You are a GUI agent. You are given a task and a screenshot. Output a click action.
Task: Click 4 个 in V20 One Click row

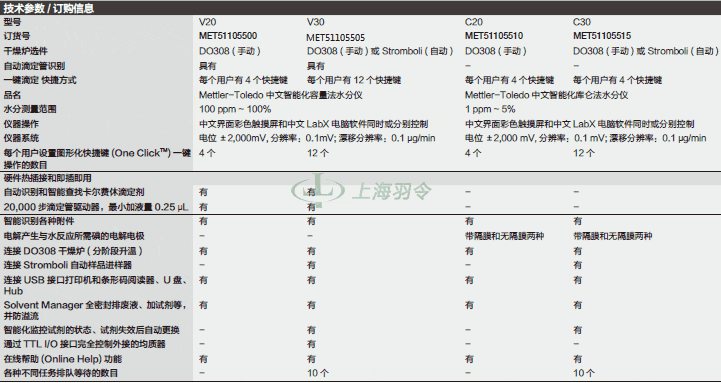pos(207,153)
